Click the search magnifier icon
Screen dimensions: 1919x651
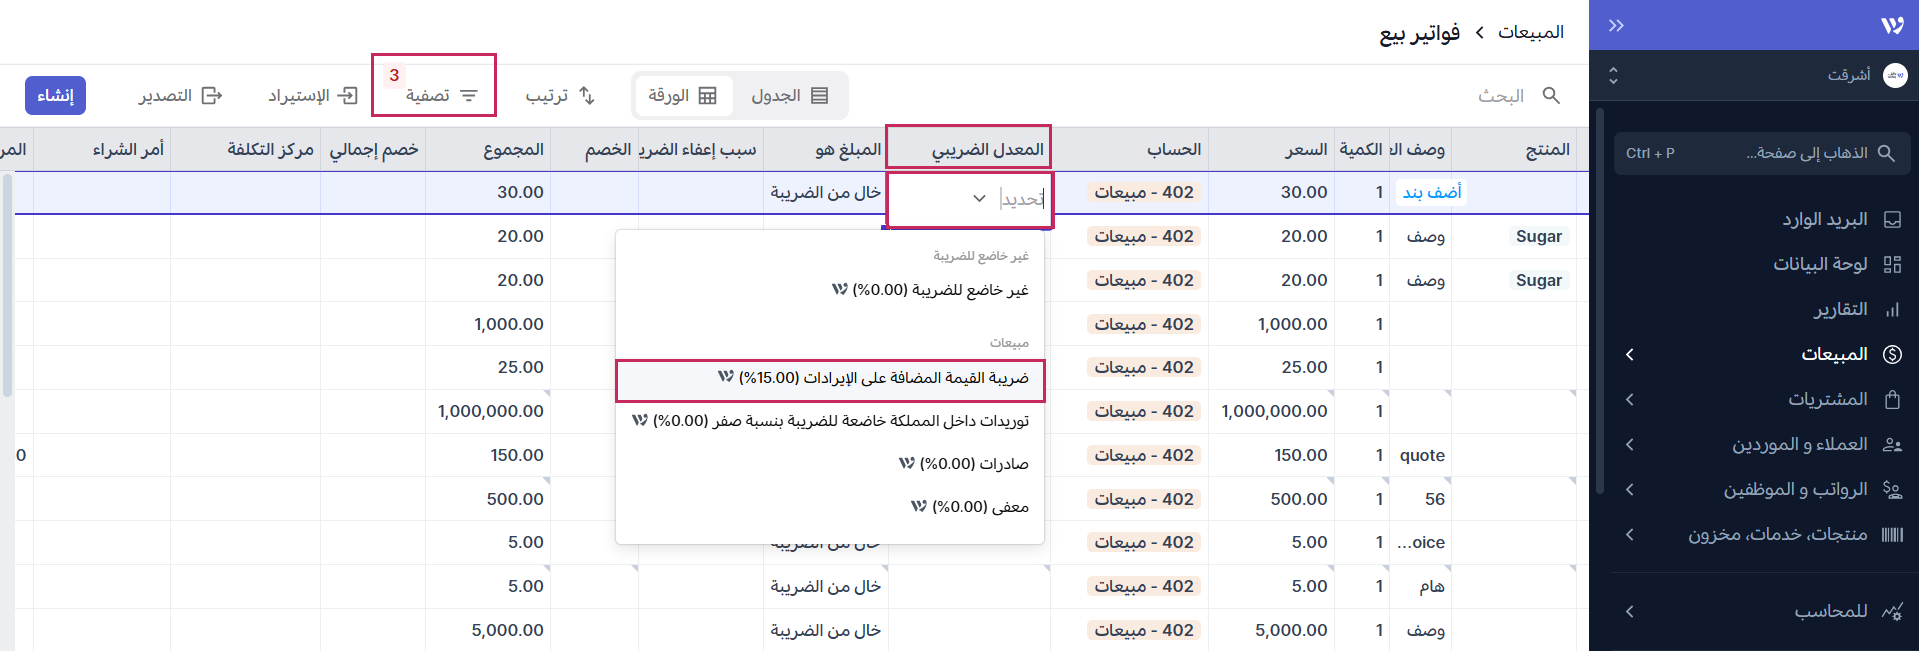(x=1551, y=95)
